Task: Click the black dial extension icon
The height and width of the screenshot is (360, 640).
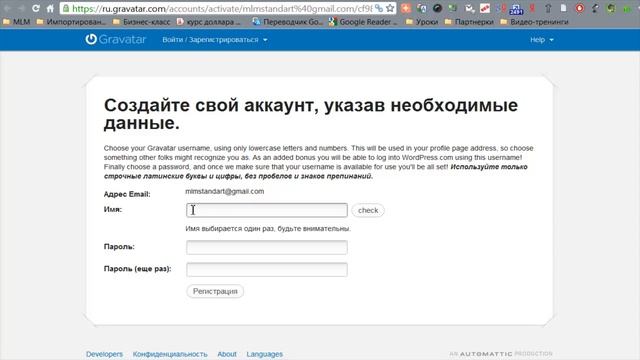Action: (x=437, y=8)
